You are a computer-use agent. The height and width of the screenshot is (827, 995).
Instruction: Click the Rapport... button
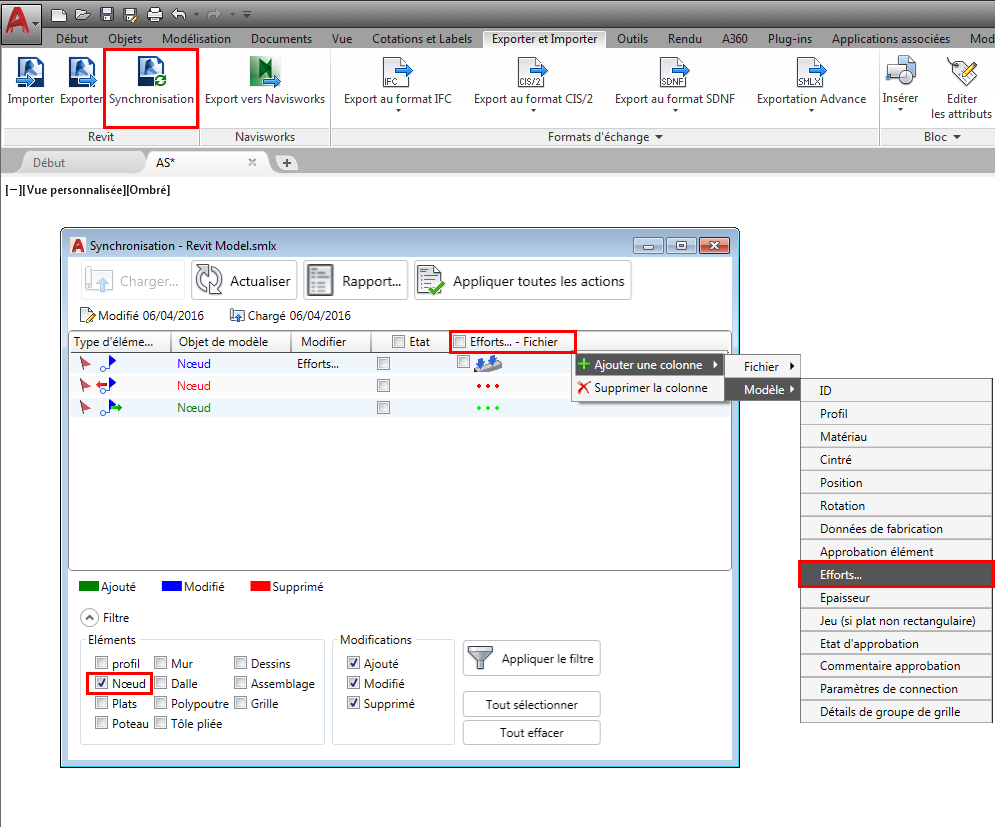(x=356, y=280)
